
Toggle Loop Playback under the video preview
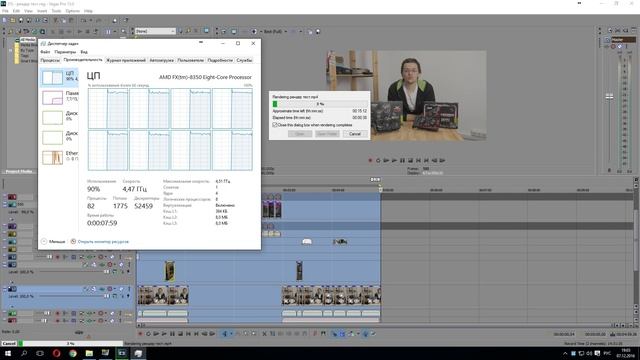(378, 160)
